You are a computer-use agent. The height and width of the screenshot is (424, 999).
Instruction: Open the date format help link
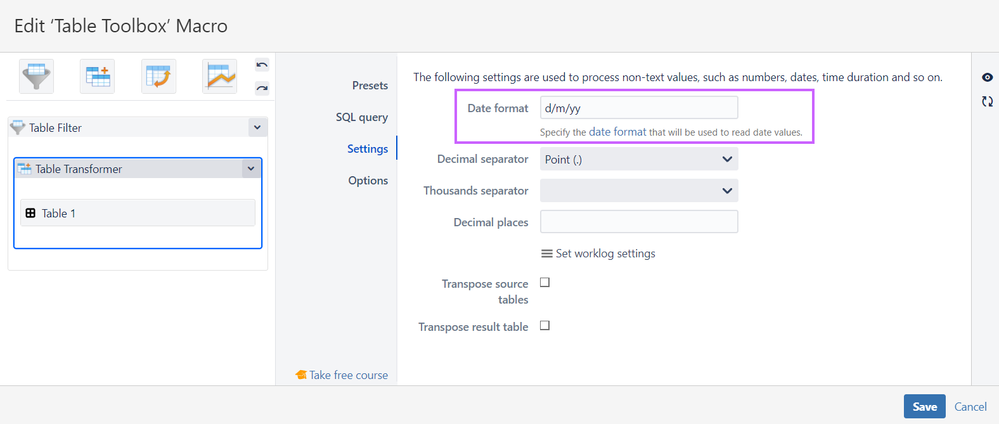click(617, 132)
